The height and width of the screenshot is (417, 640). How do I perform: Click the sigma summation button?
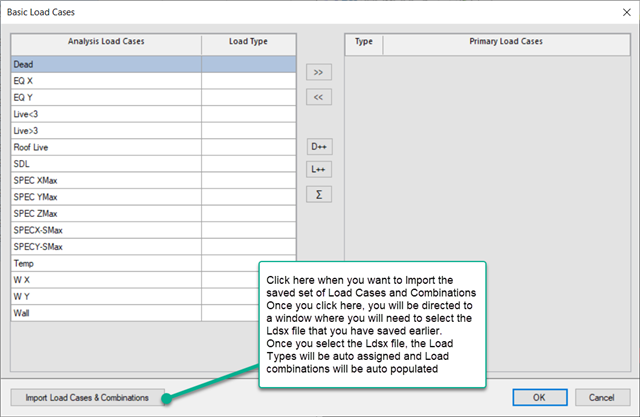319,195
